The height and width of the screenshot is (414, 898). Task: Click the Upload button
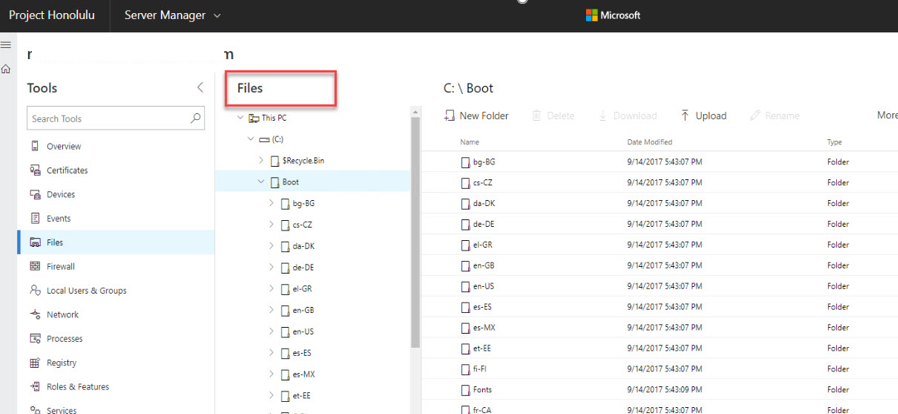pyautogui.click(x=704, y=116)
